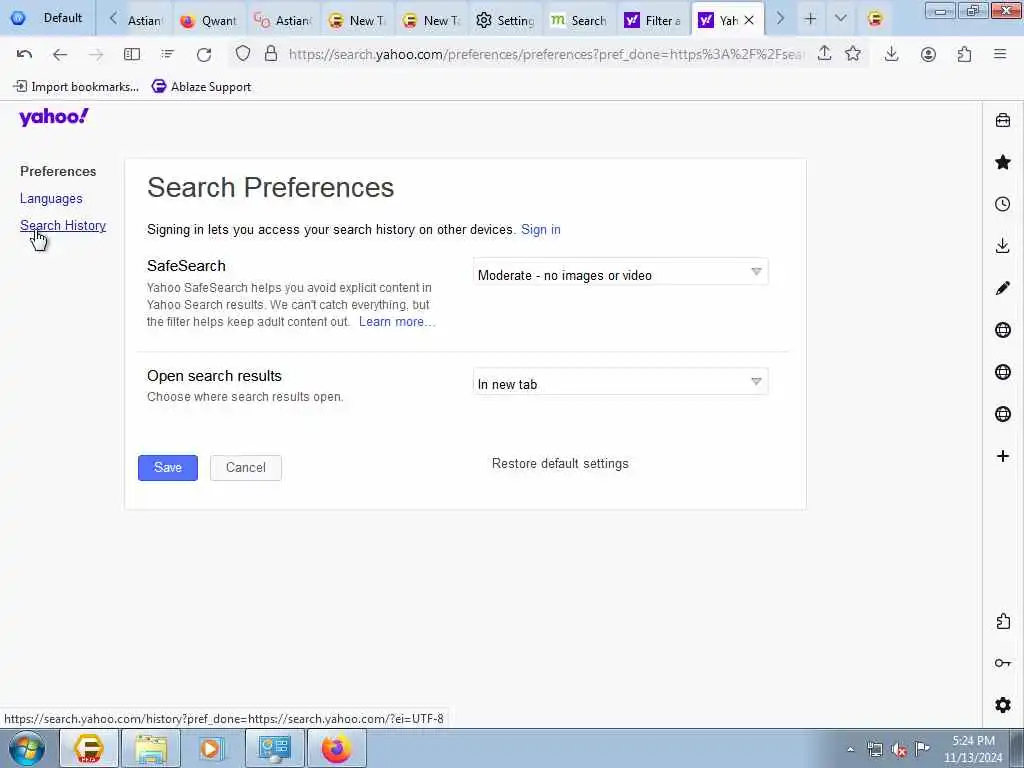Screen dimensions: 1024x768
Task: Open Import bookmarks bookmark item
Action: point(76,86)
